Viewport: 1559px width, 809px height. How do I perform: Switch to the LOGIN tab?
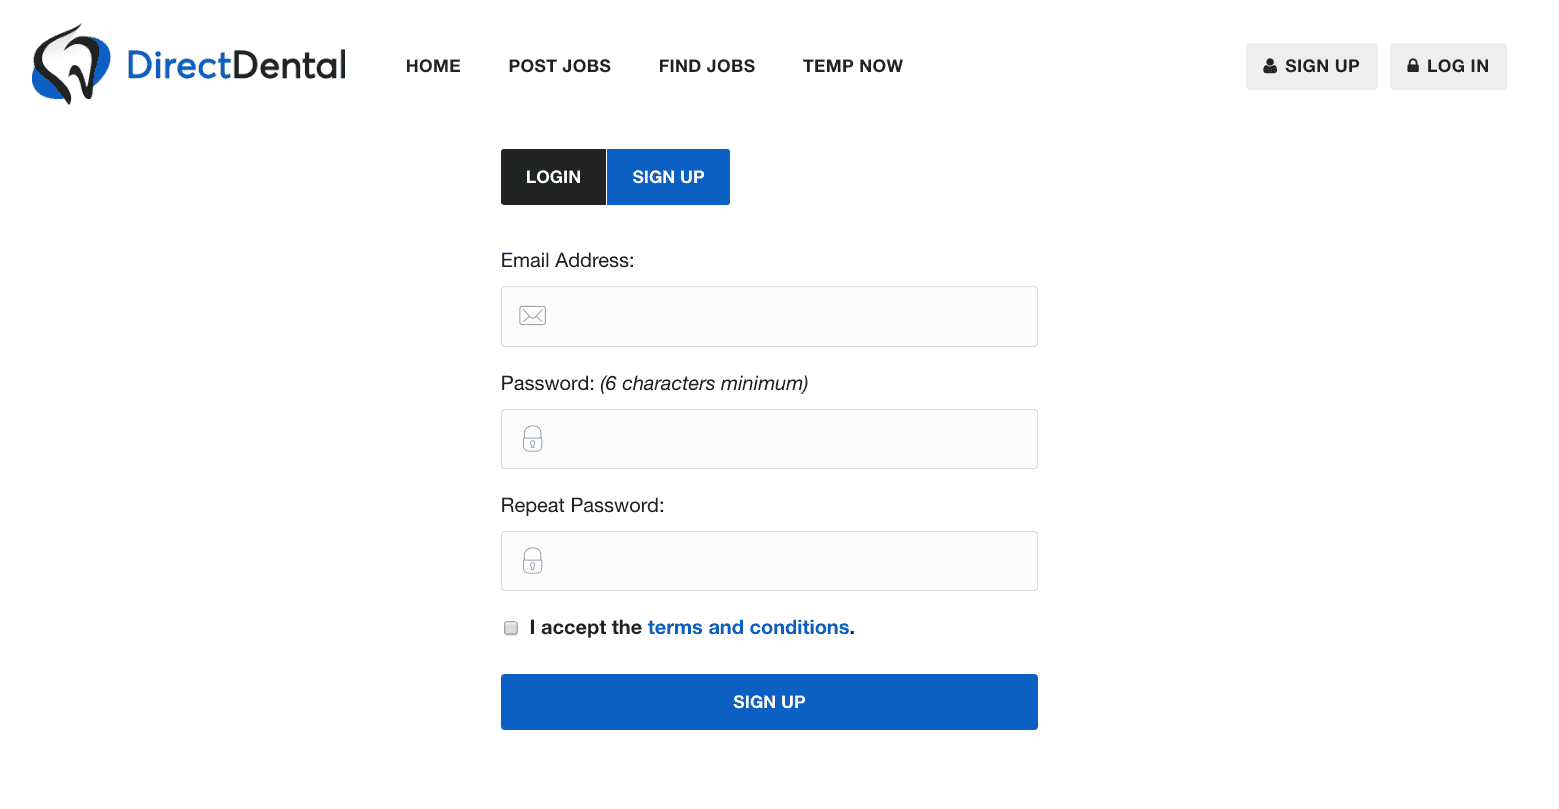[x=553, y=176]
